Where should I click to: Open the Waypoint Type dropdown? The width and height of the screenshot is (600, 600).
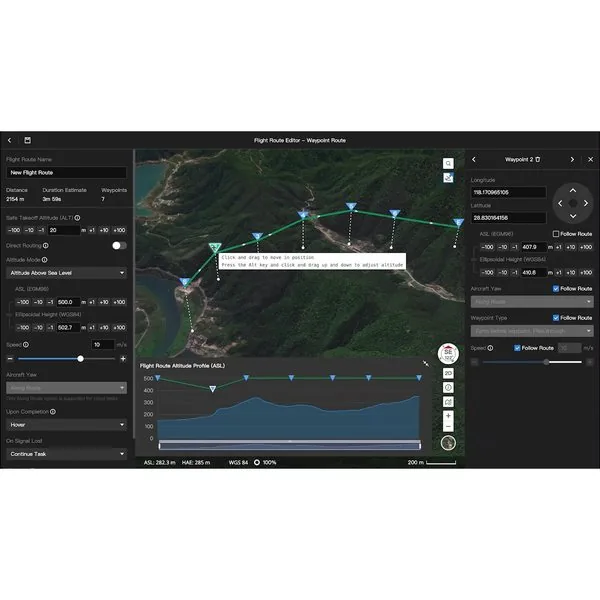click(532, 331)
